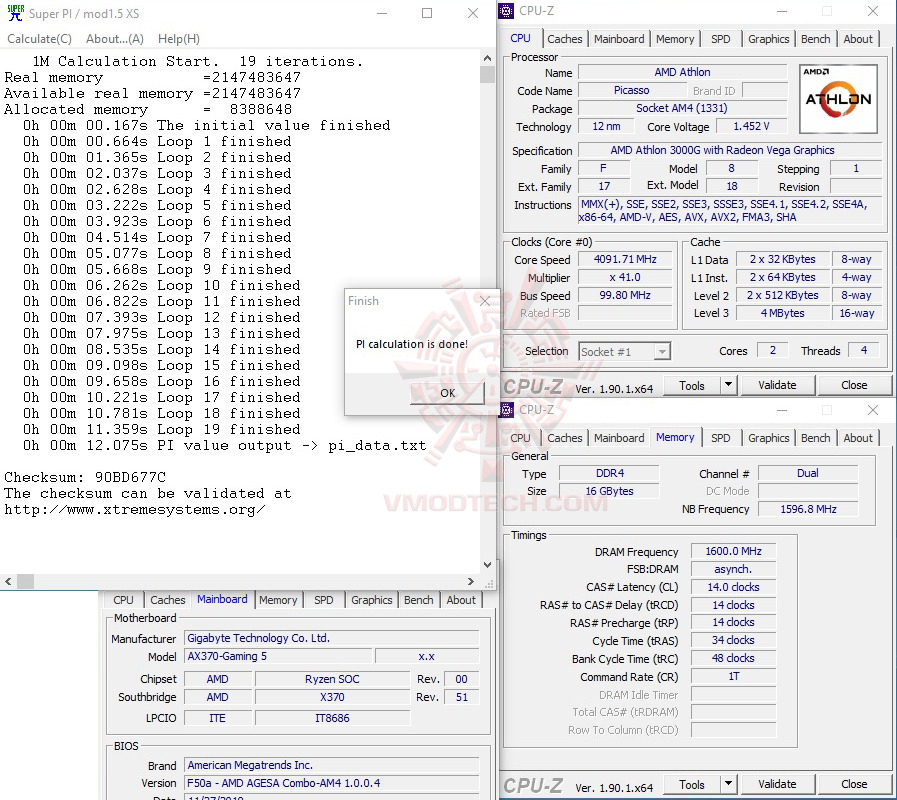Viewport: 897px width, 800px height.
Task: Select Memory tab in the CPU-Z Mainboard window
Action: [x=278, y=600]
